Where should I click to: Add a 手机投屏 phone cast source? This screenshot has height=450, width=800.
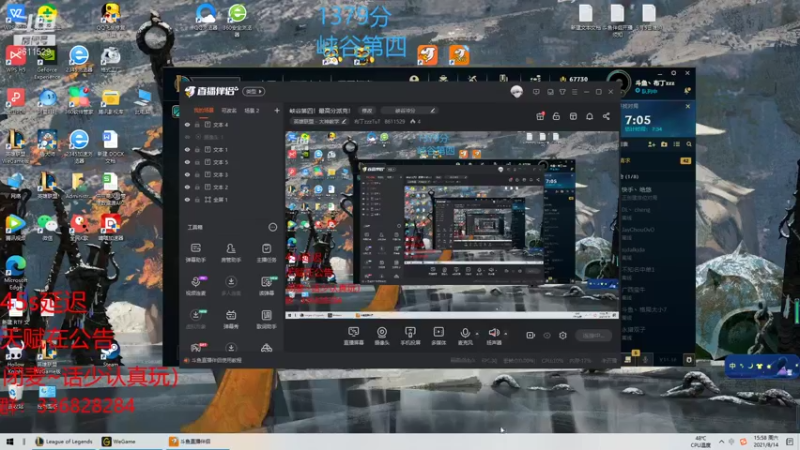410,336
